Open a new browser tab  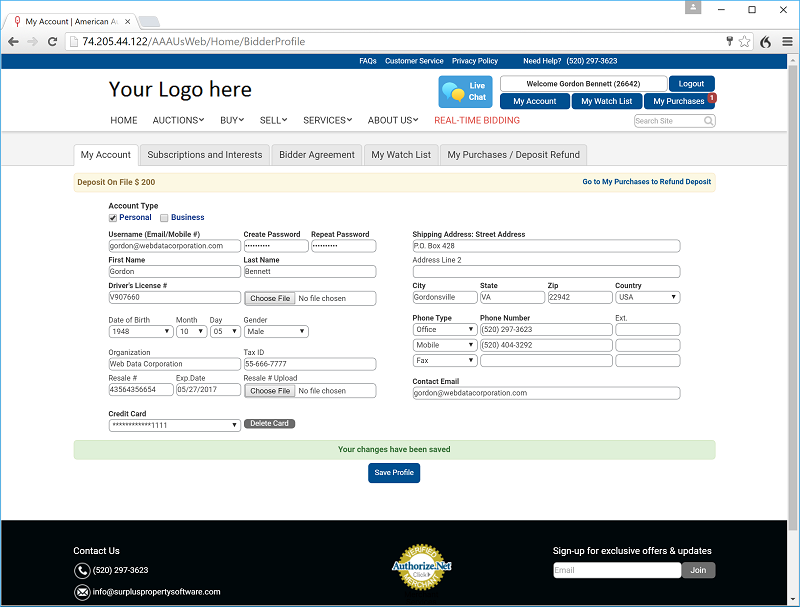[x=148, y=21]
